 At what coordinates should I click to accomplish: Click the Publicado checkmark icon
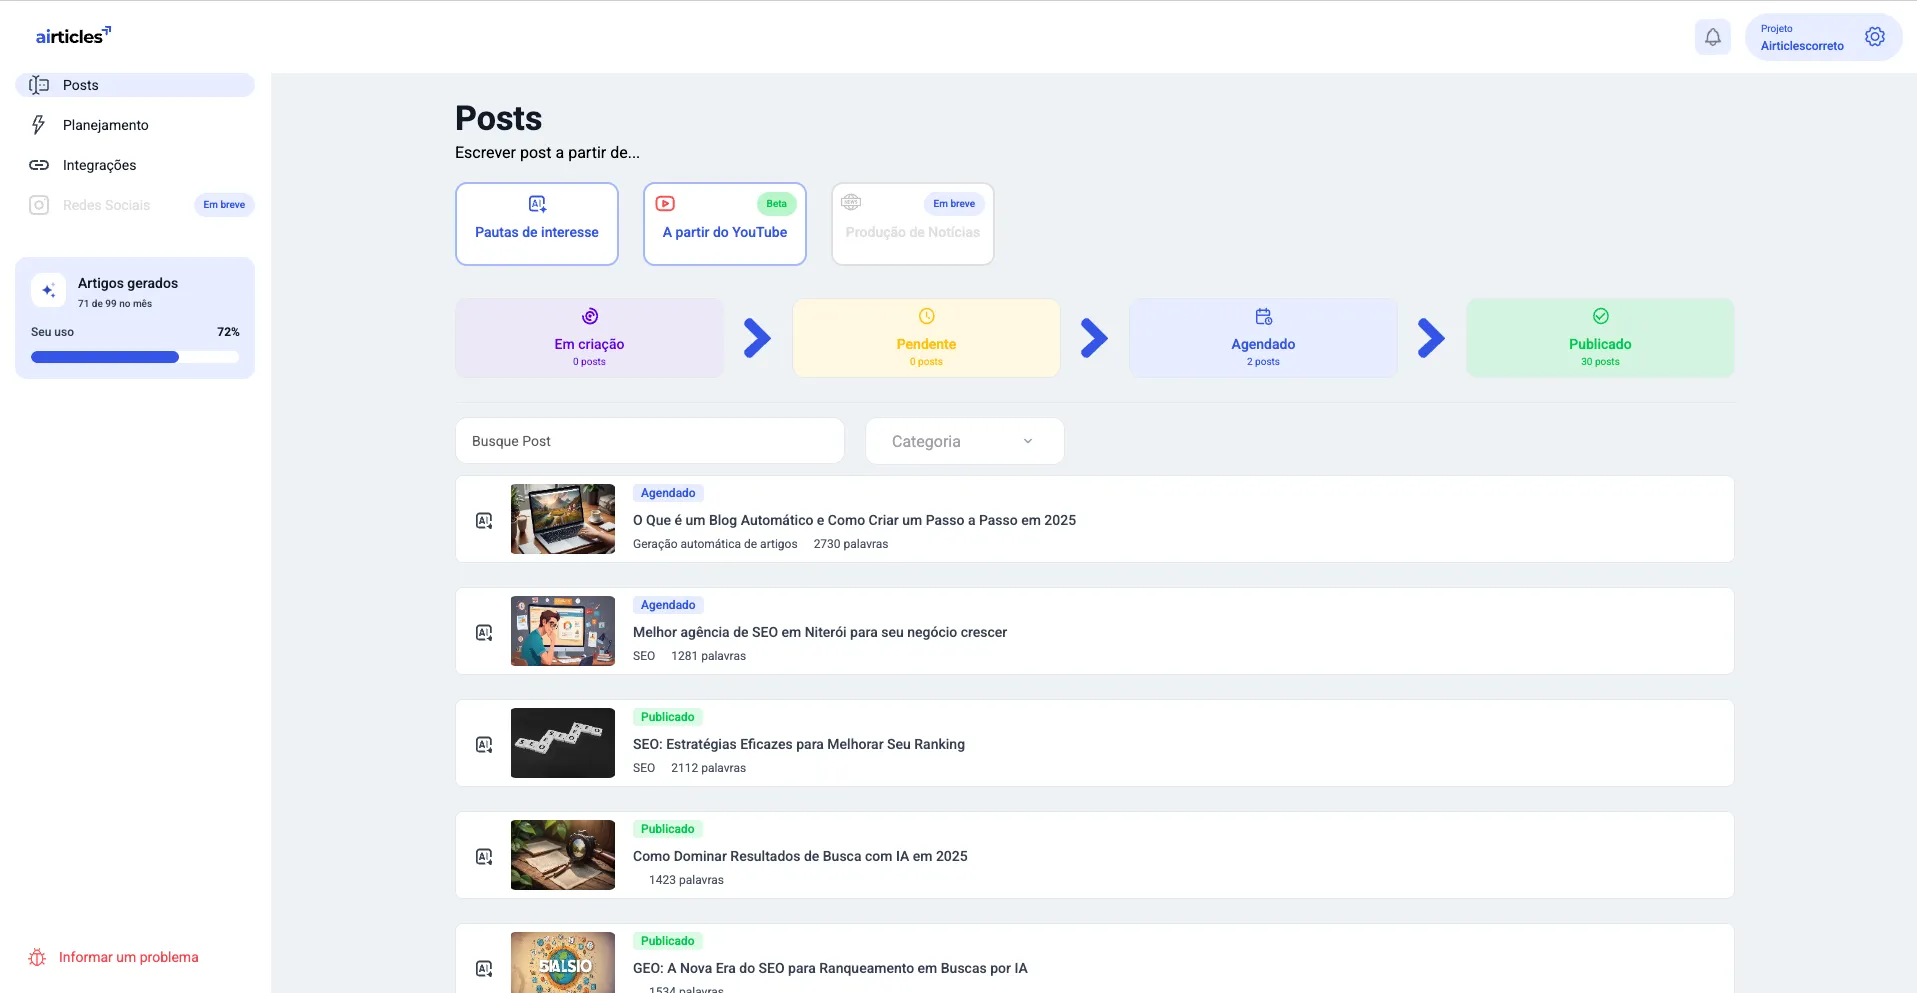pos(1600,316)
